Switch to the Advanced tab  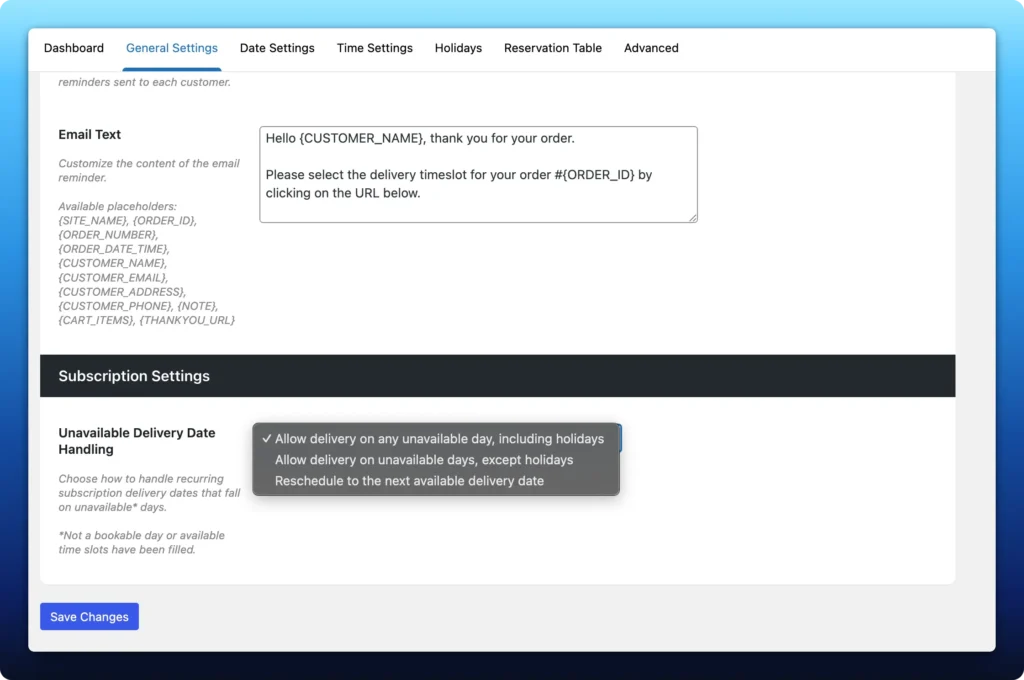pos(651,47)
